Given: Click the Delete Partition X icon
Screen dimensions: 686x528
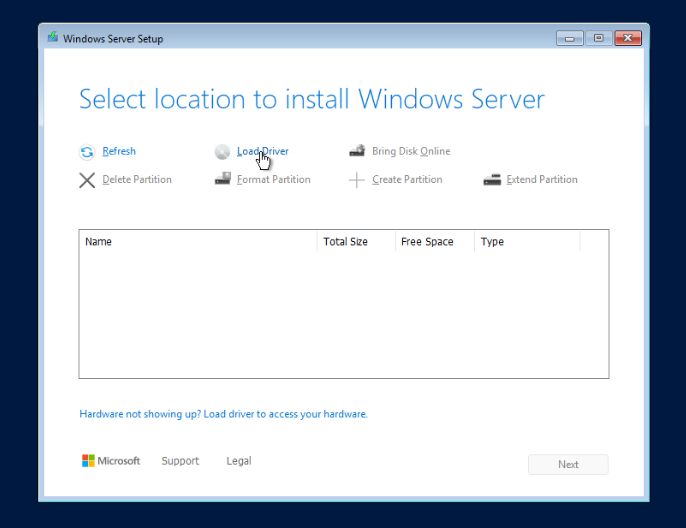Looking at the screenshot, I should tap(87, 180).
